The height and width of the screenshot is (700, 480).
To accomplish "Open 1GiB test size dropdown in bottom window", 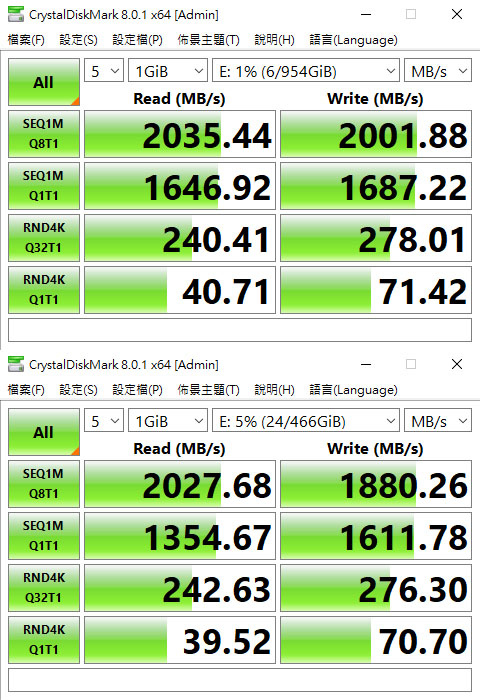I will pyautogui.click(x=168, y=421).
